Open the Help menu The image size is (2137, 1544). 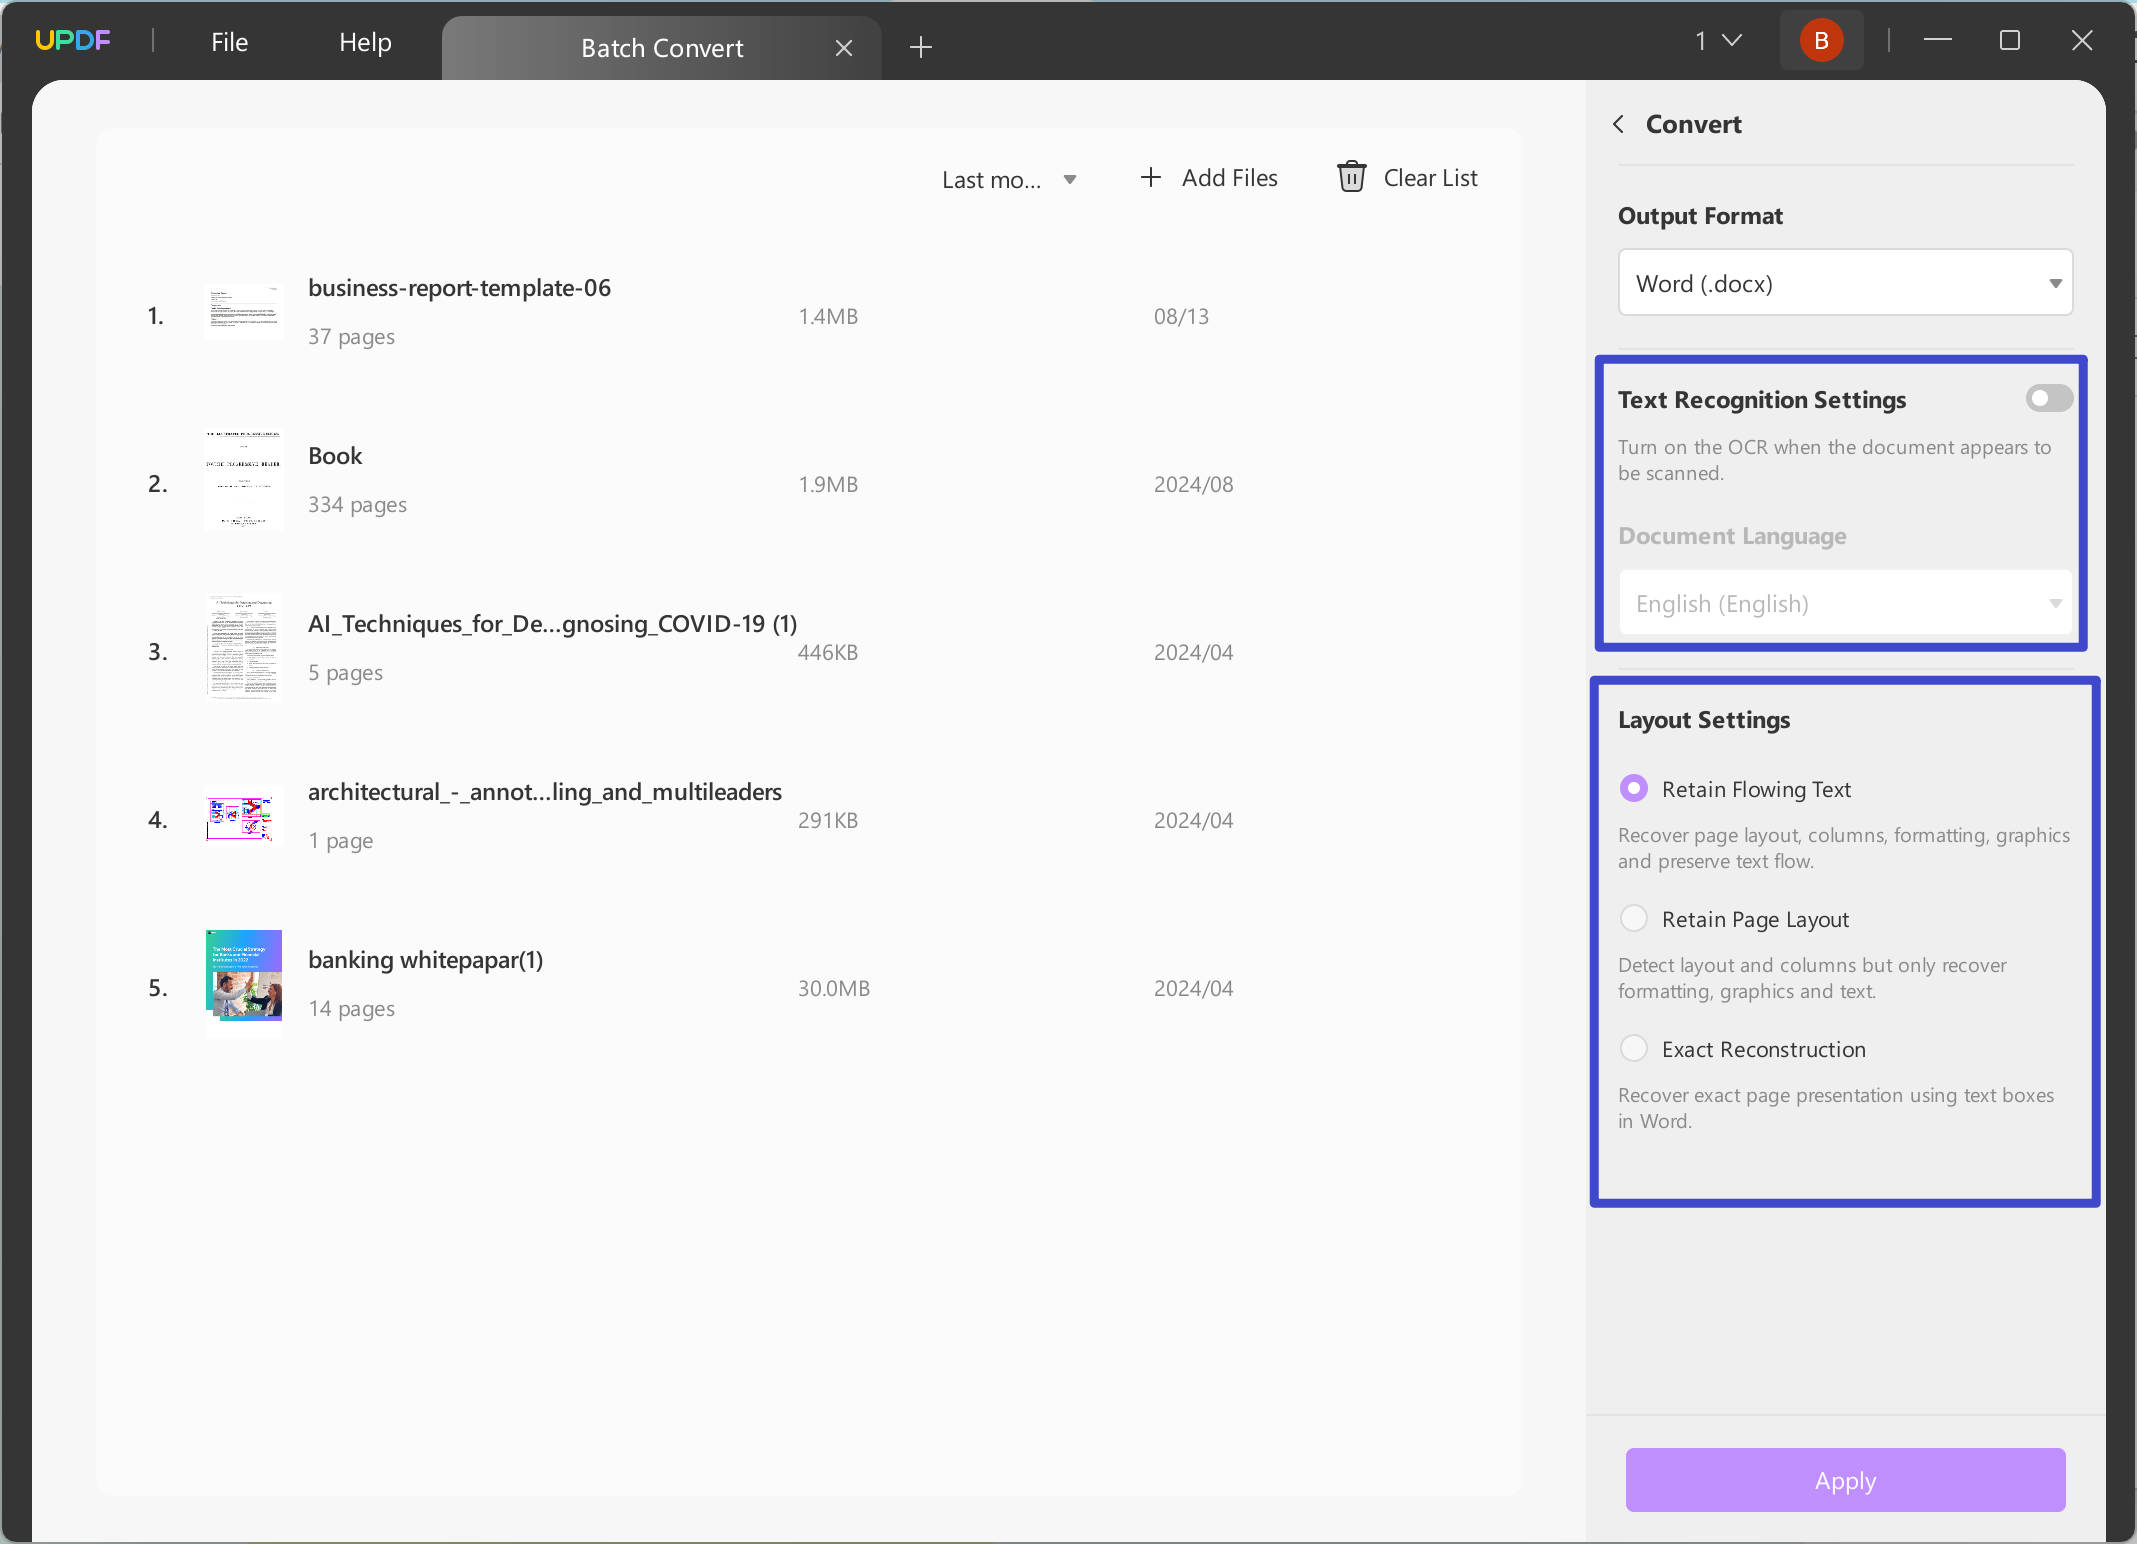tap(364, 42)
